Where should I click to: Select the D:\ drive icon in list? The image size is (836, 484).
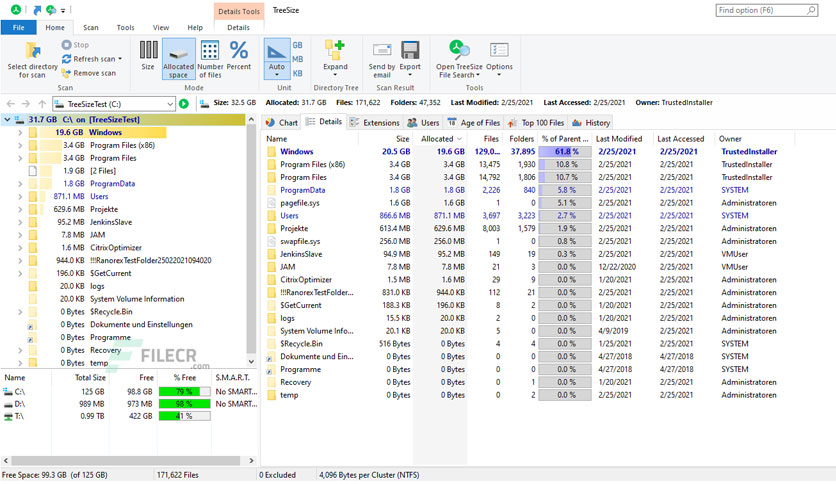(x=7, y=404)
